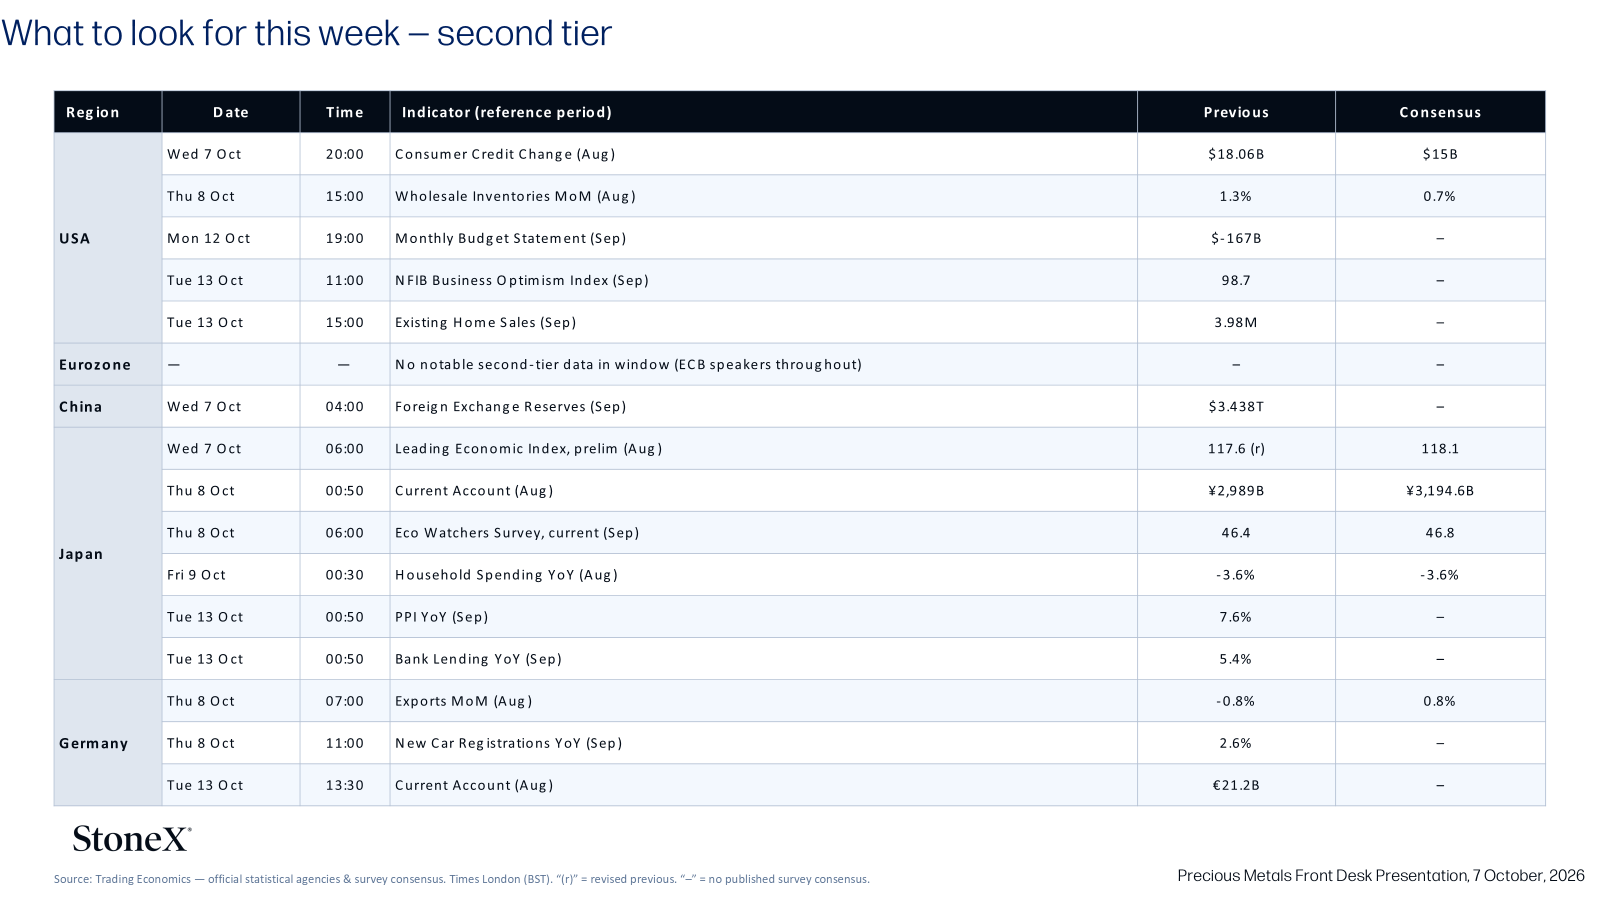Image resolution: width=1600 pixels, height=900 pixels.
Task: Select the '3.98M' previous value
Action: (1236, 322)
